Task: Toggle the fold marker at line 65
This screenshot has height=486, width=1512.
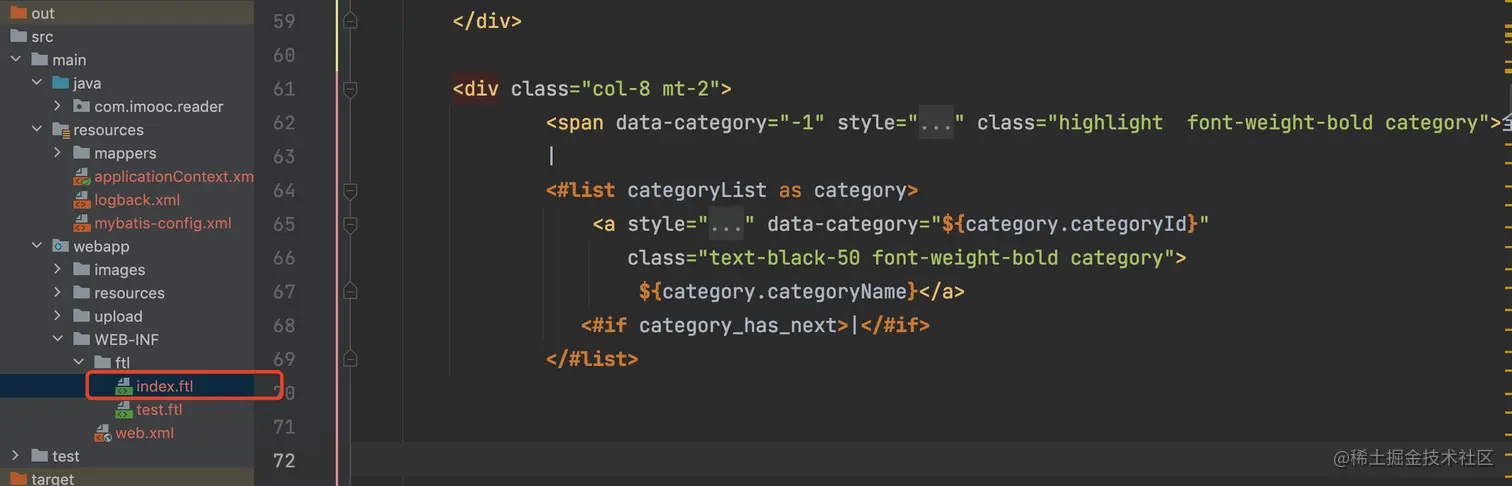Action: tap(350, 224)
